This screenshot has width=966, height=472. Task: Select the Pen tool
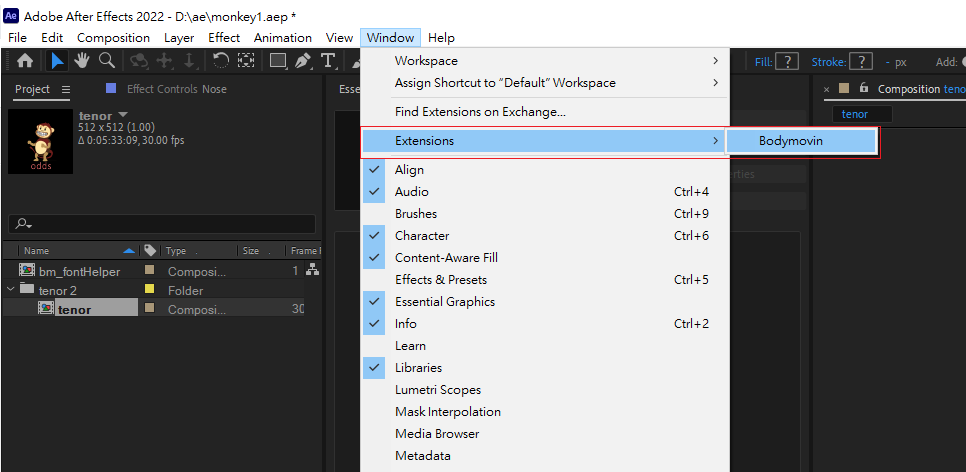click(303, 61)
